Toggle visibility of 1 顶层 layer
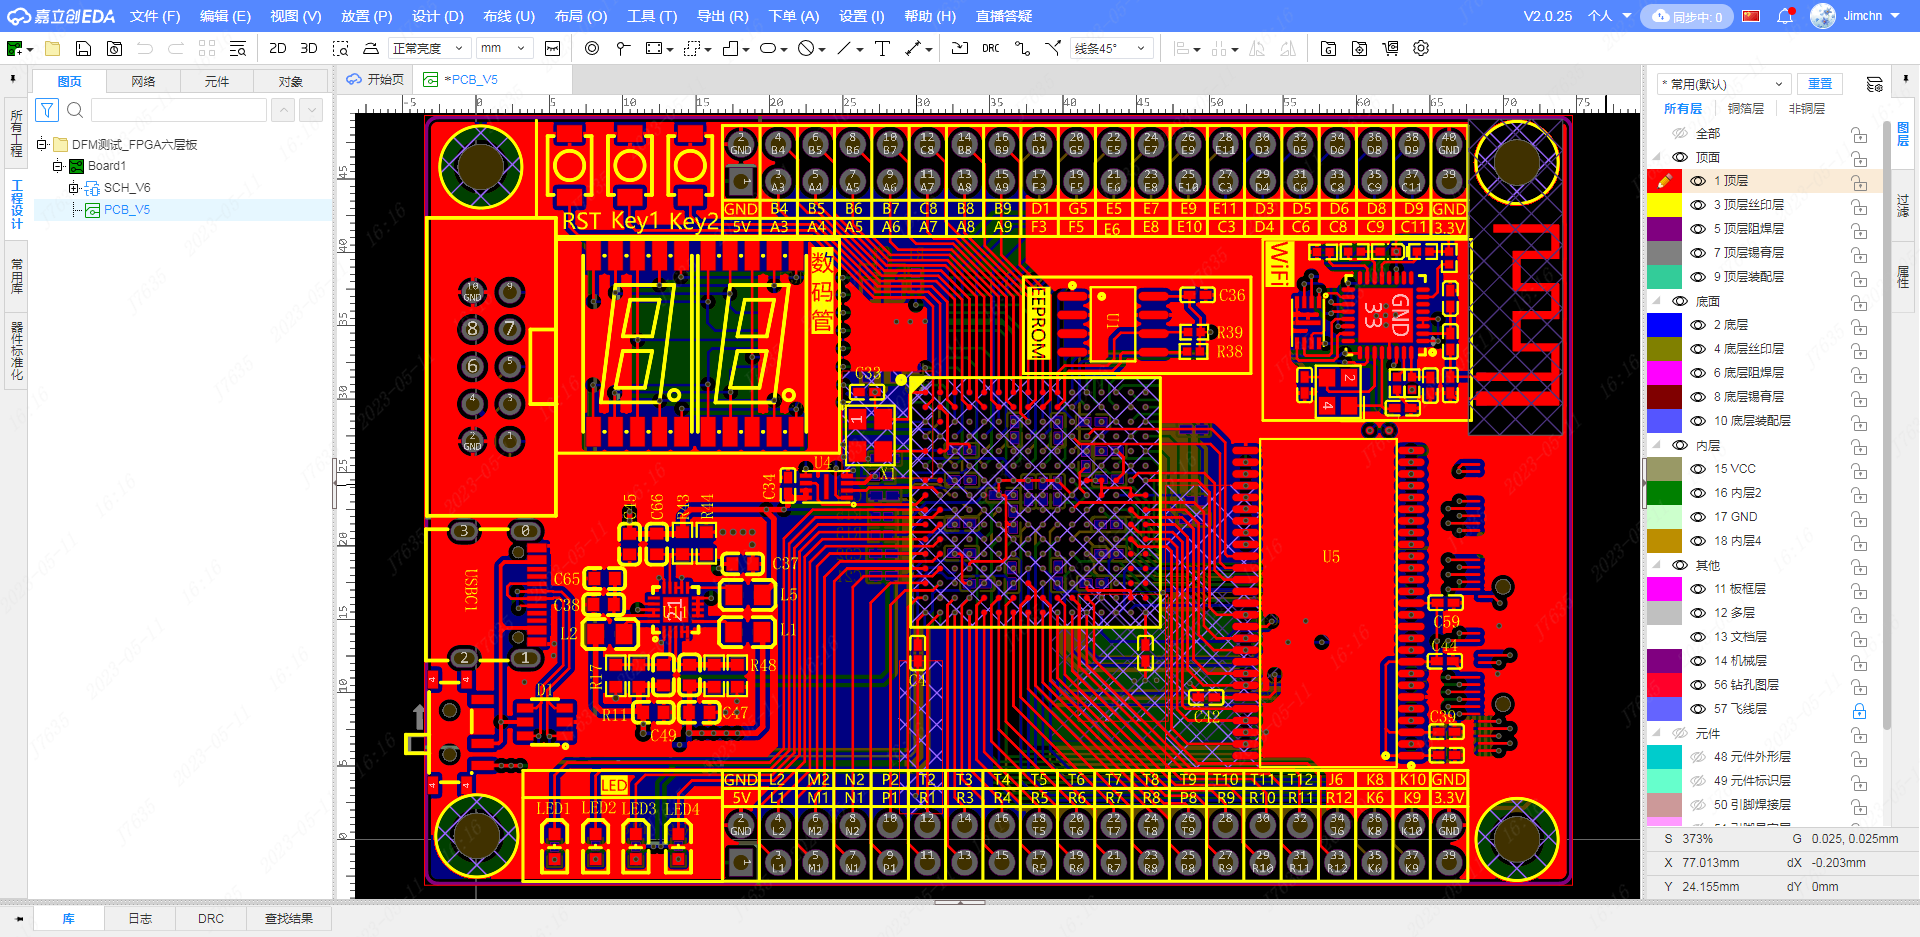The height and width of the screenshot is (937, 1920). [1698, 181]
